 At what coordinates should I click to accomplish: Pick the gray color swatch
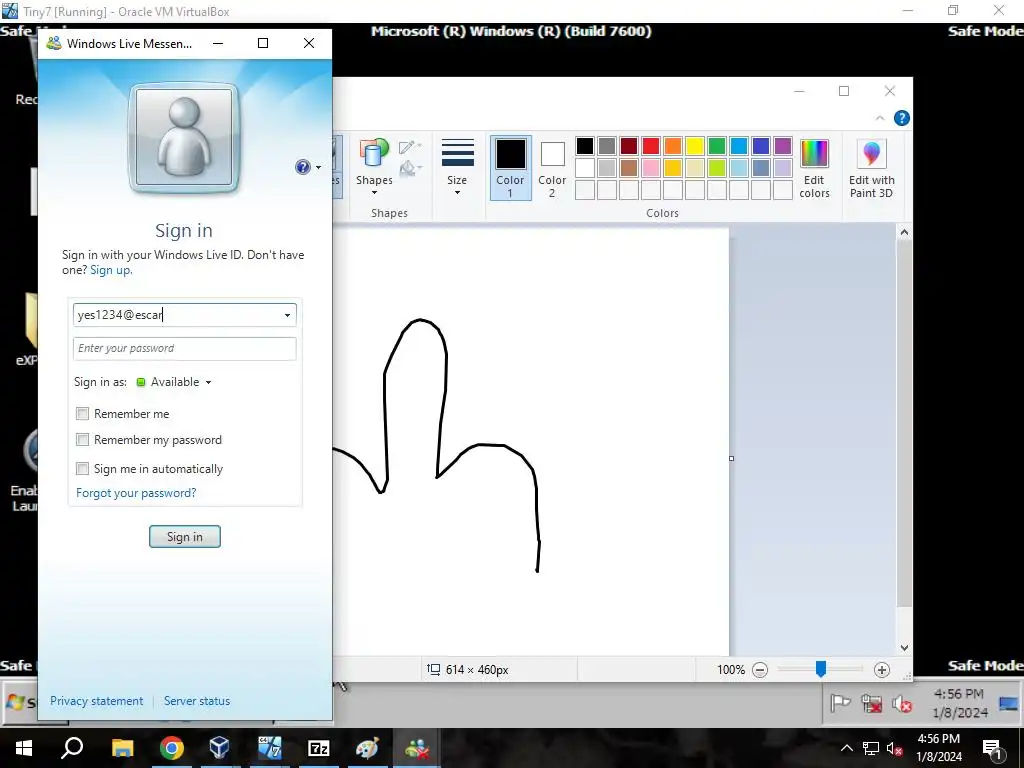[x=607, y=146]
